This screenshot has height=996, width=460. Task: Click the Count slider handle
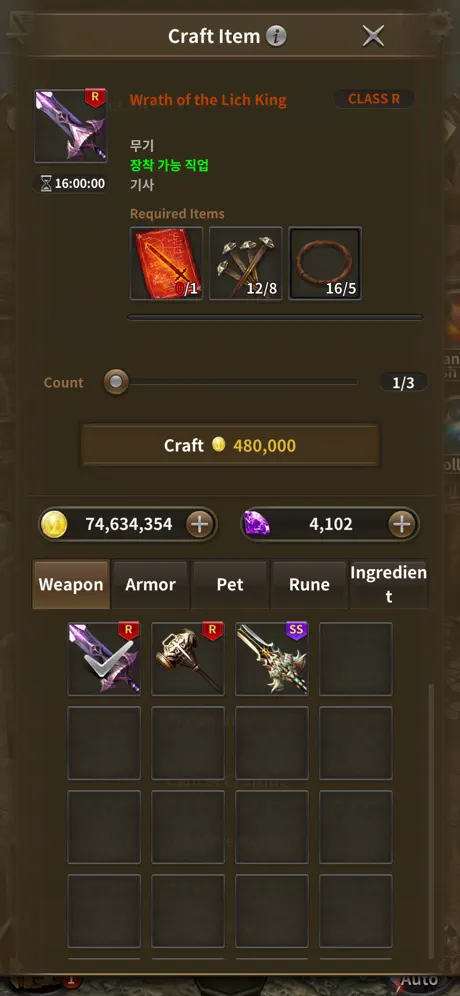116,382
